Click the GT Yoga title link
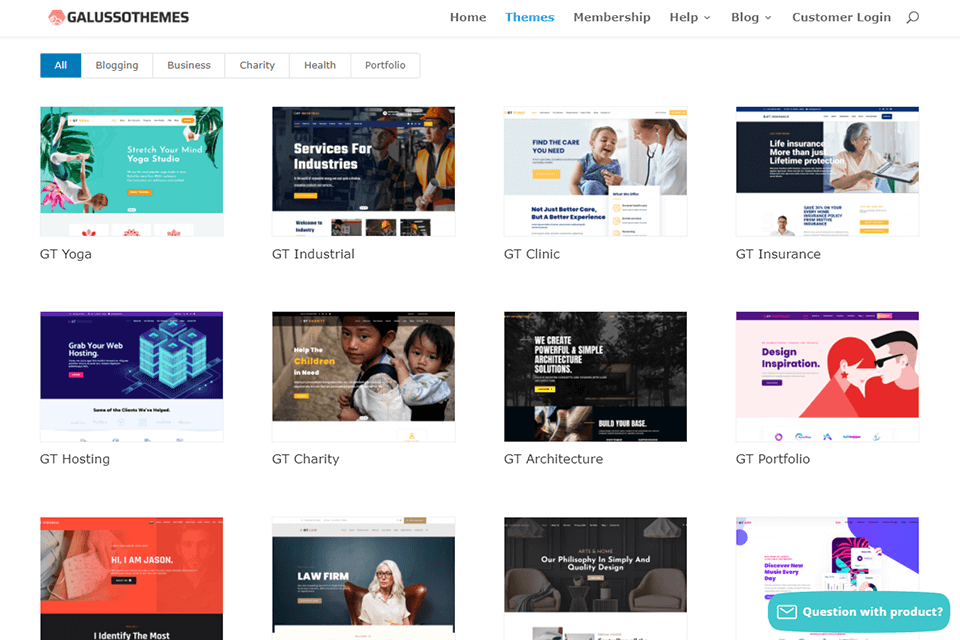 click(x=66, y=254)
